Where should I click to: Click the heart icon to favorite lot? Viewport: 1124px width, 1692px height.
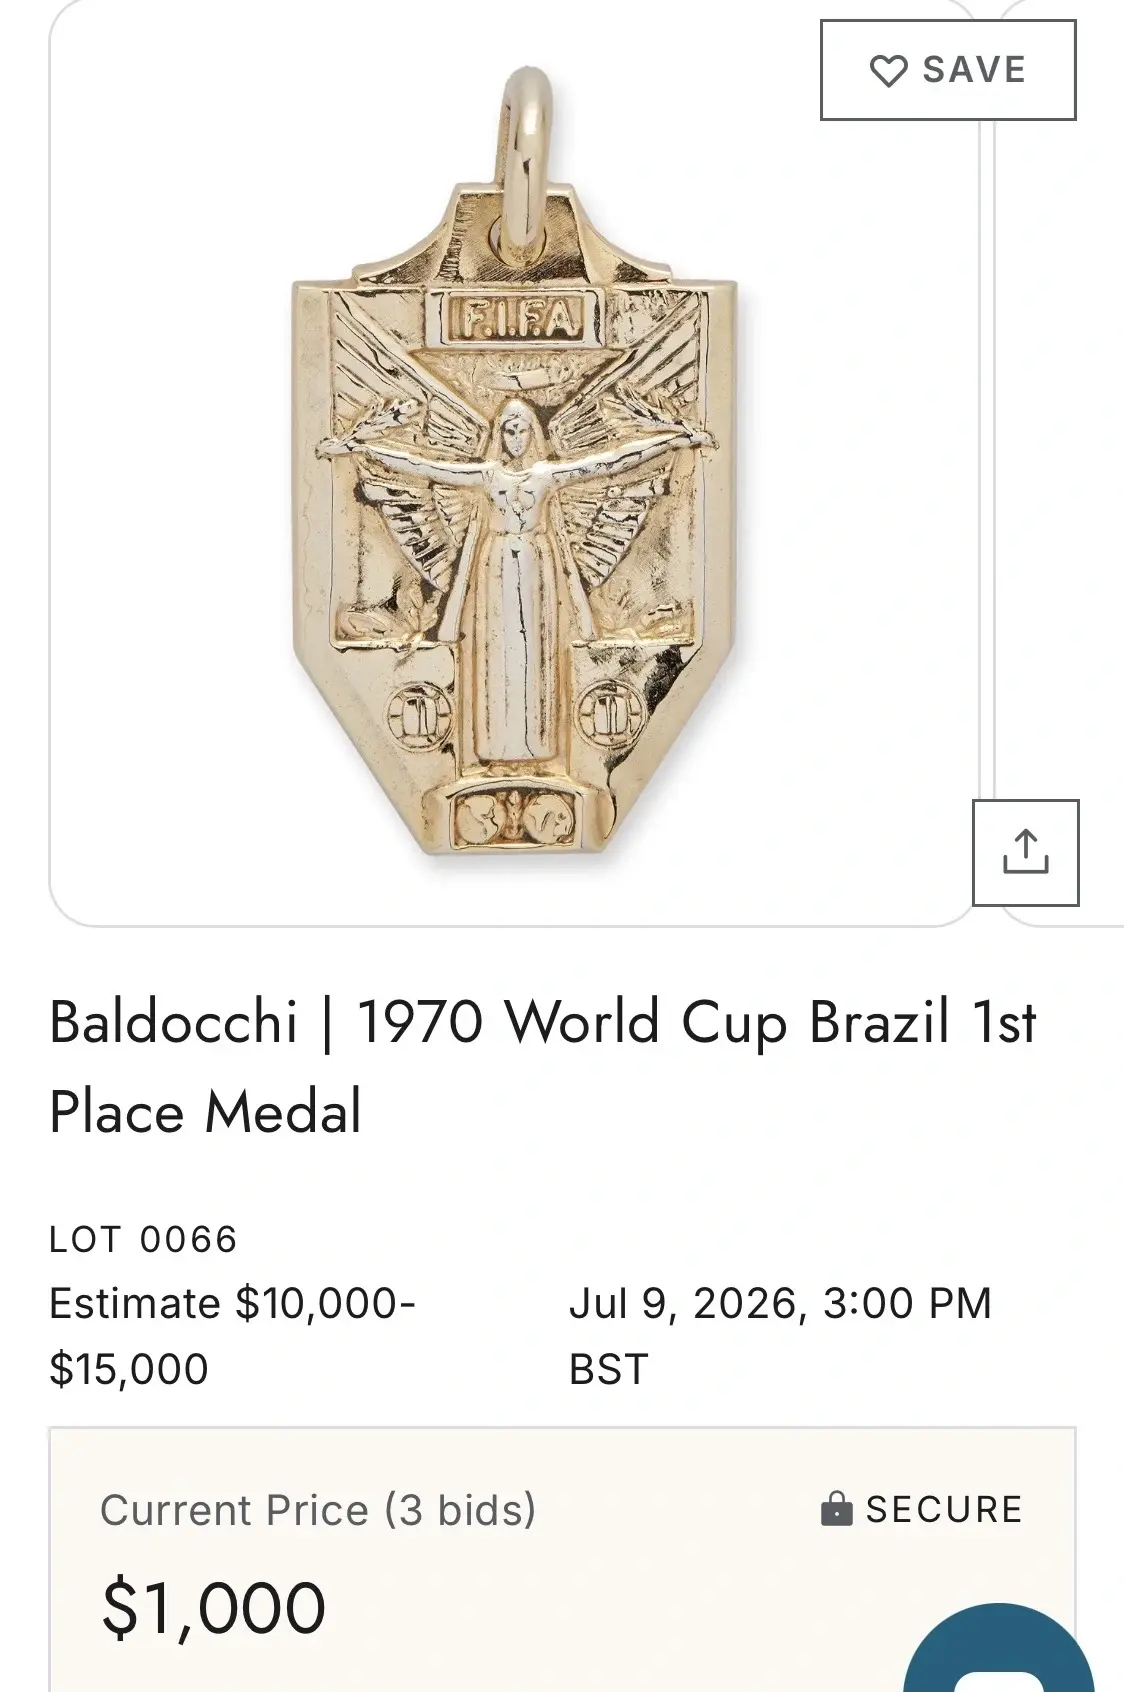point(888,71)
